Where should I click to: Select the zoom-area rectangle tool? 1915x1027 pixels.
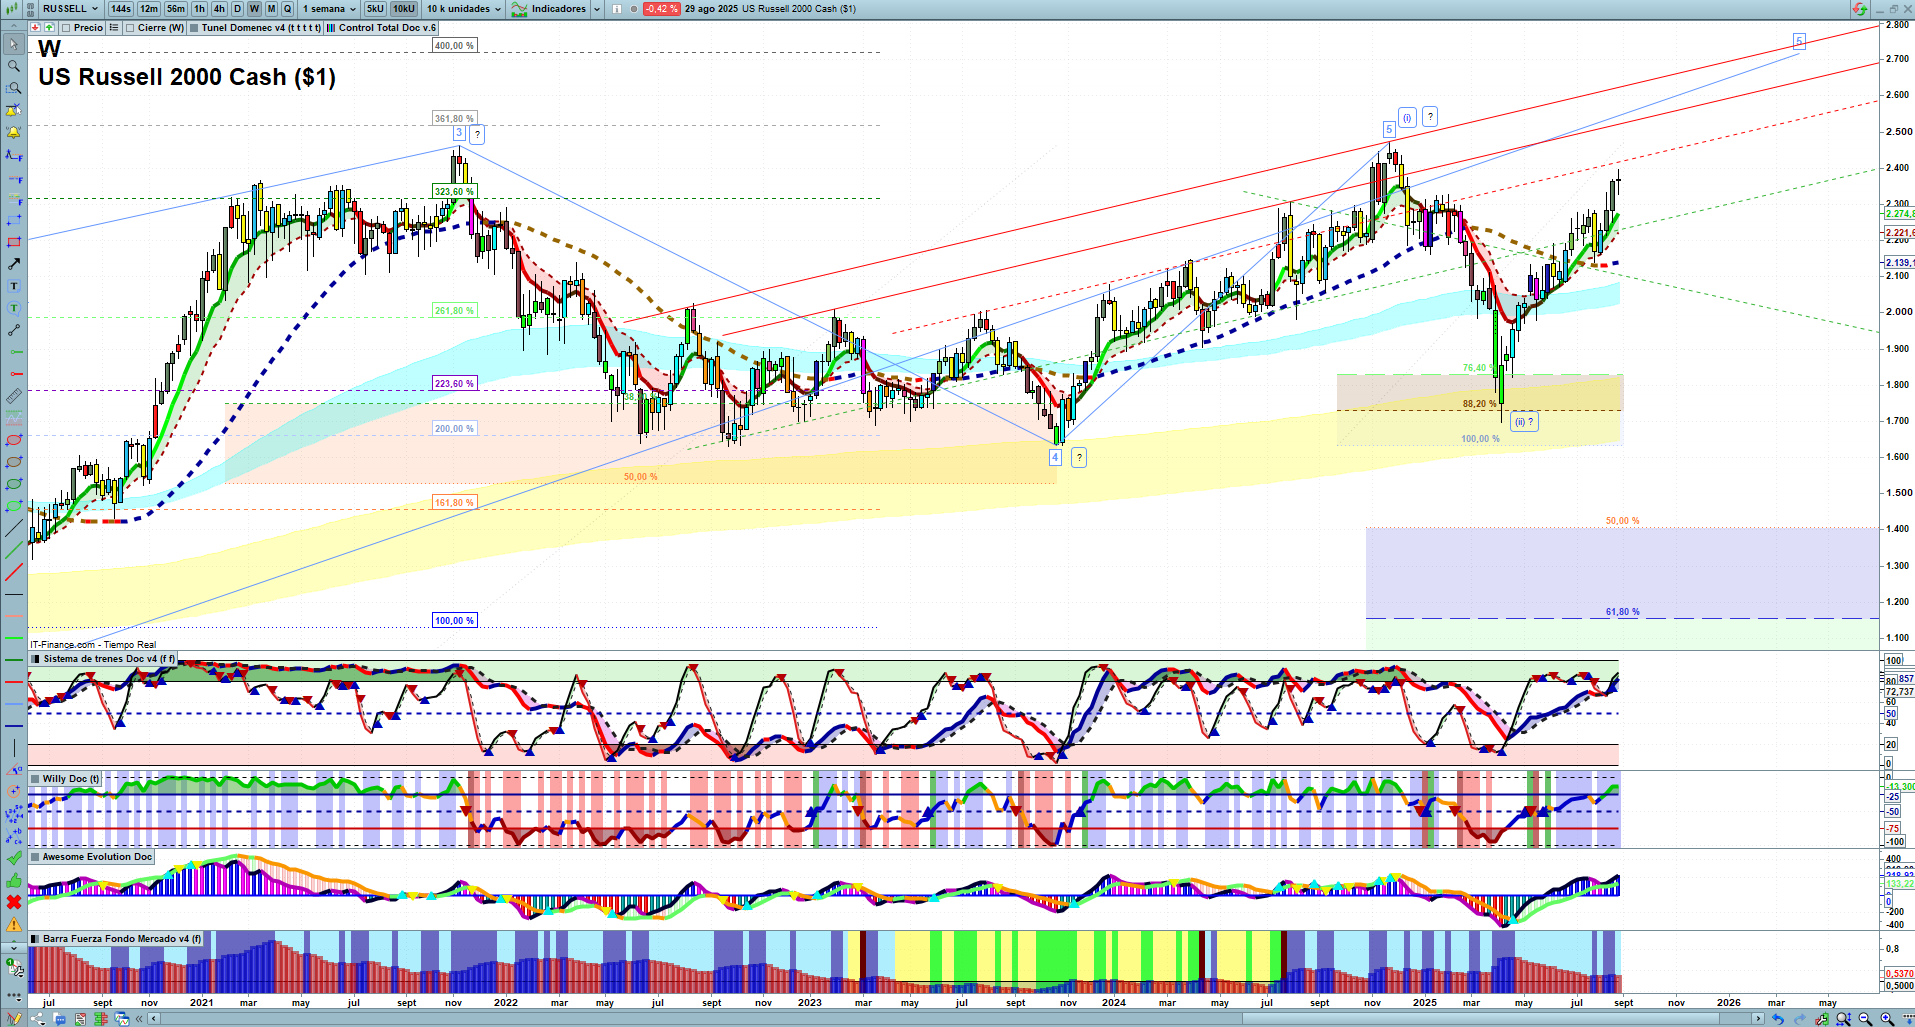click(14, 88)
